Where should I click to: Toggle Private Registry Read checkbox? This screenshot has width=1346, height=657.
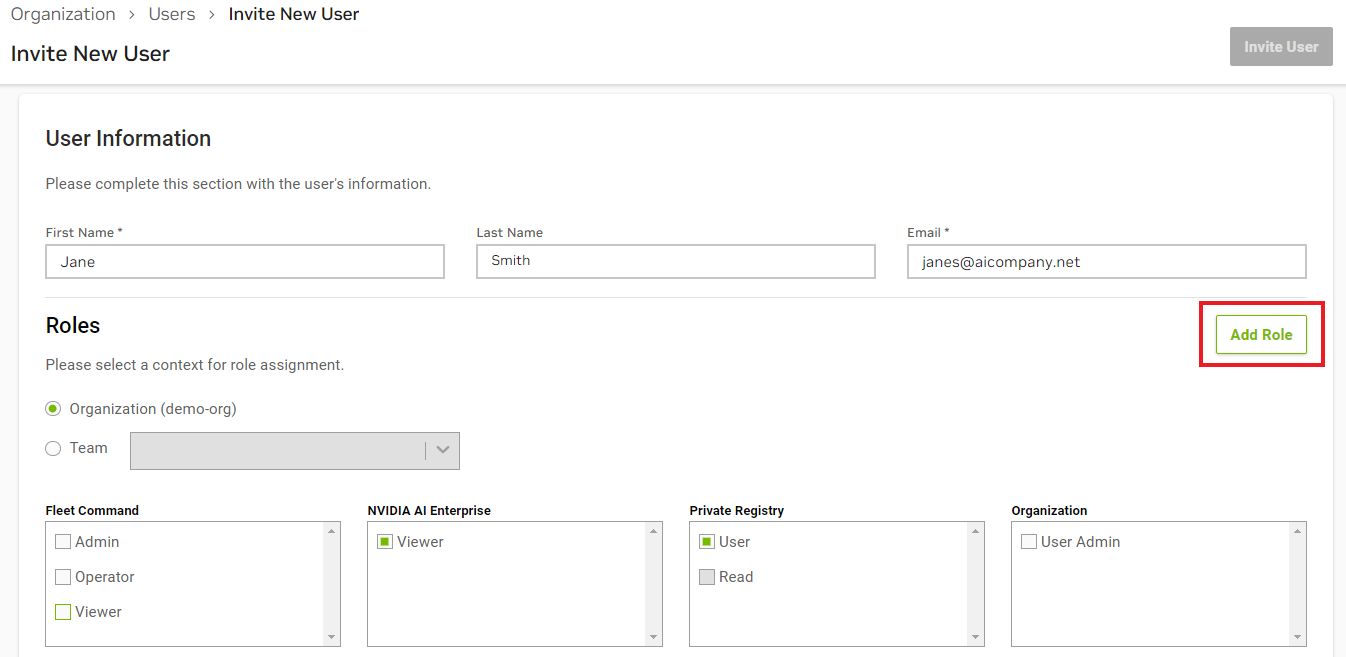[707, 577]
